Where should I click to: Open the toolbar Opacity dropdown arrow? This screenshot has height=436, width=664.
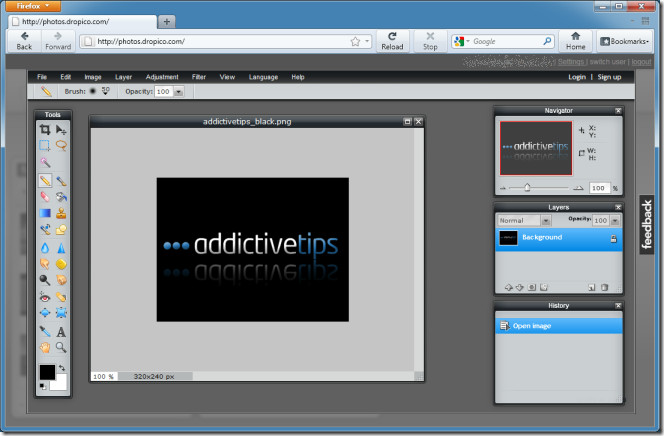click(x=179, y=91)
